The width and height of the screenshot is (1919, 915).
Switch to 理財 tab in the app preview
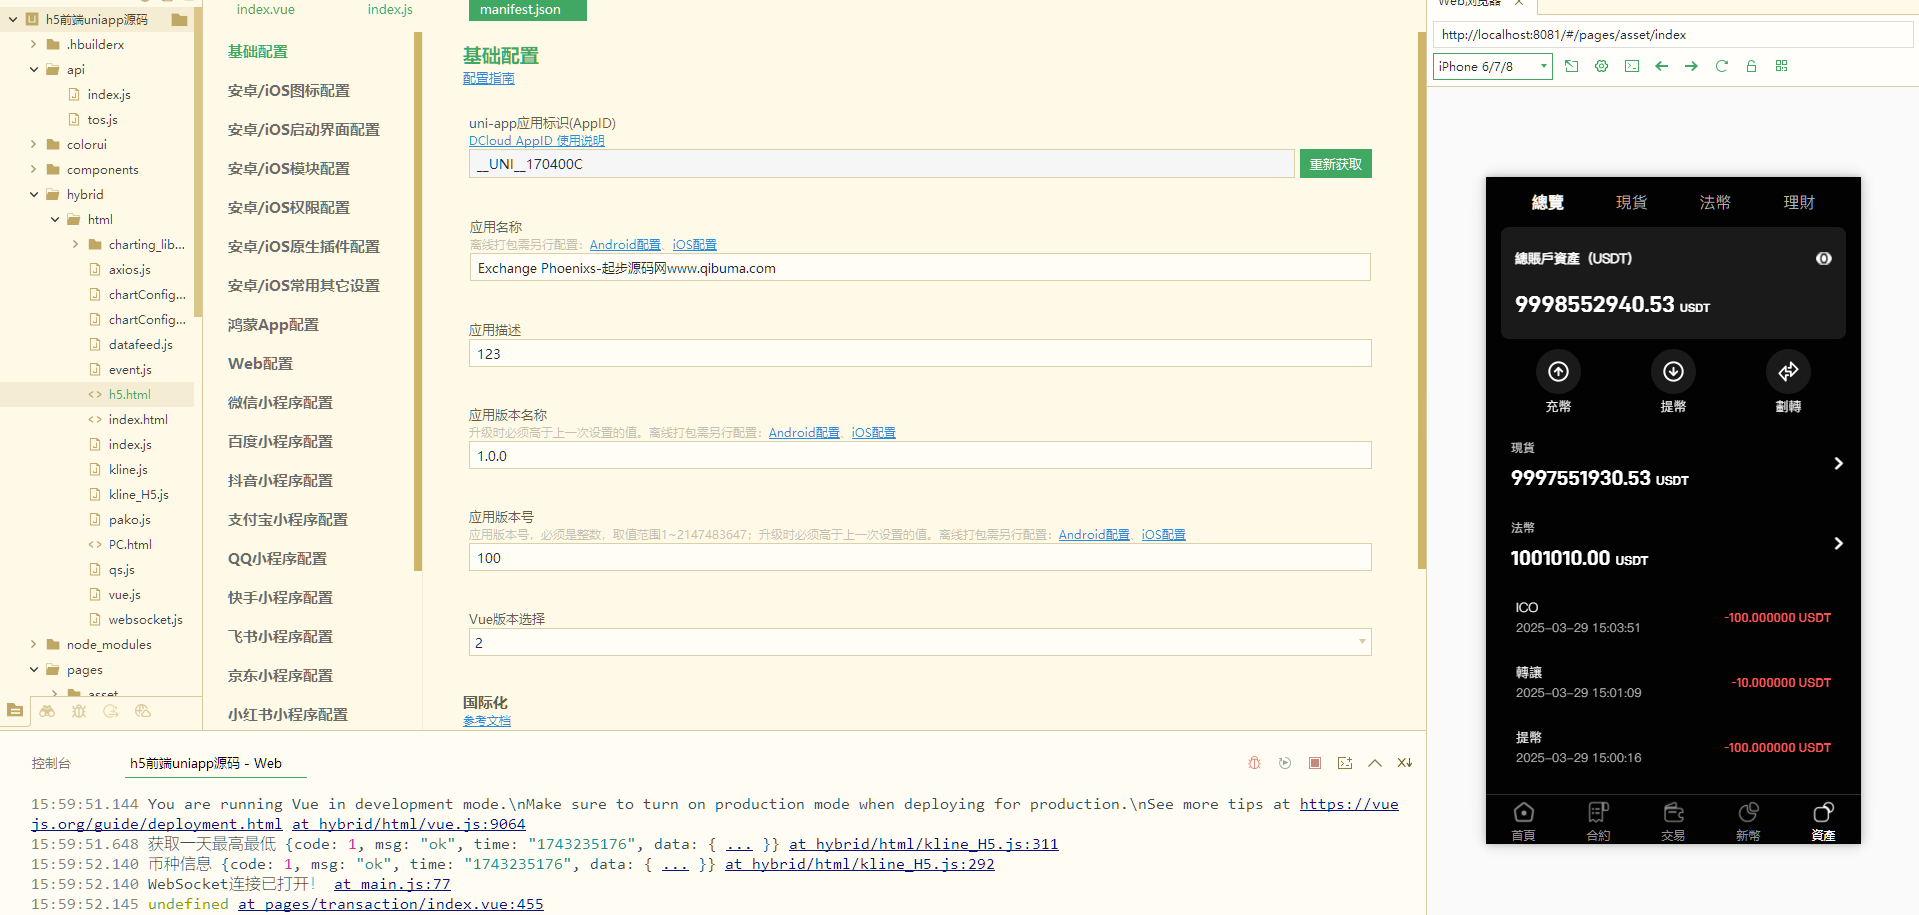point(1799,202)
